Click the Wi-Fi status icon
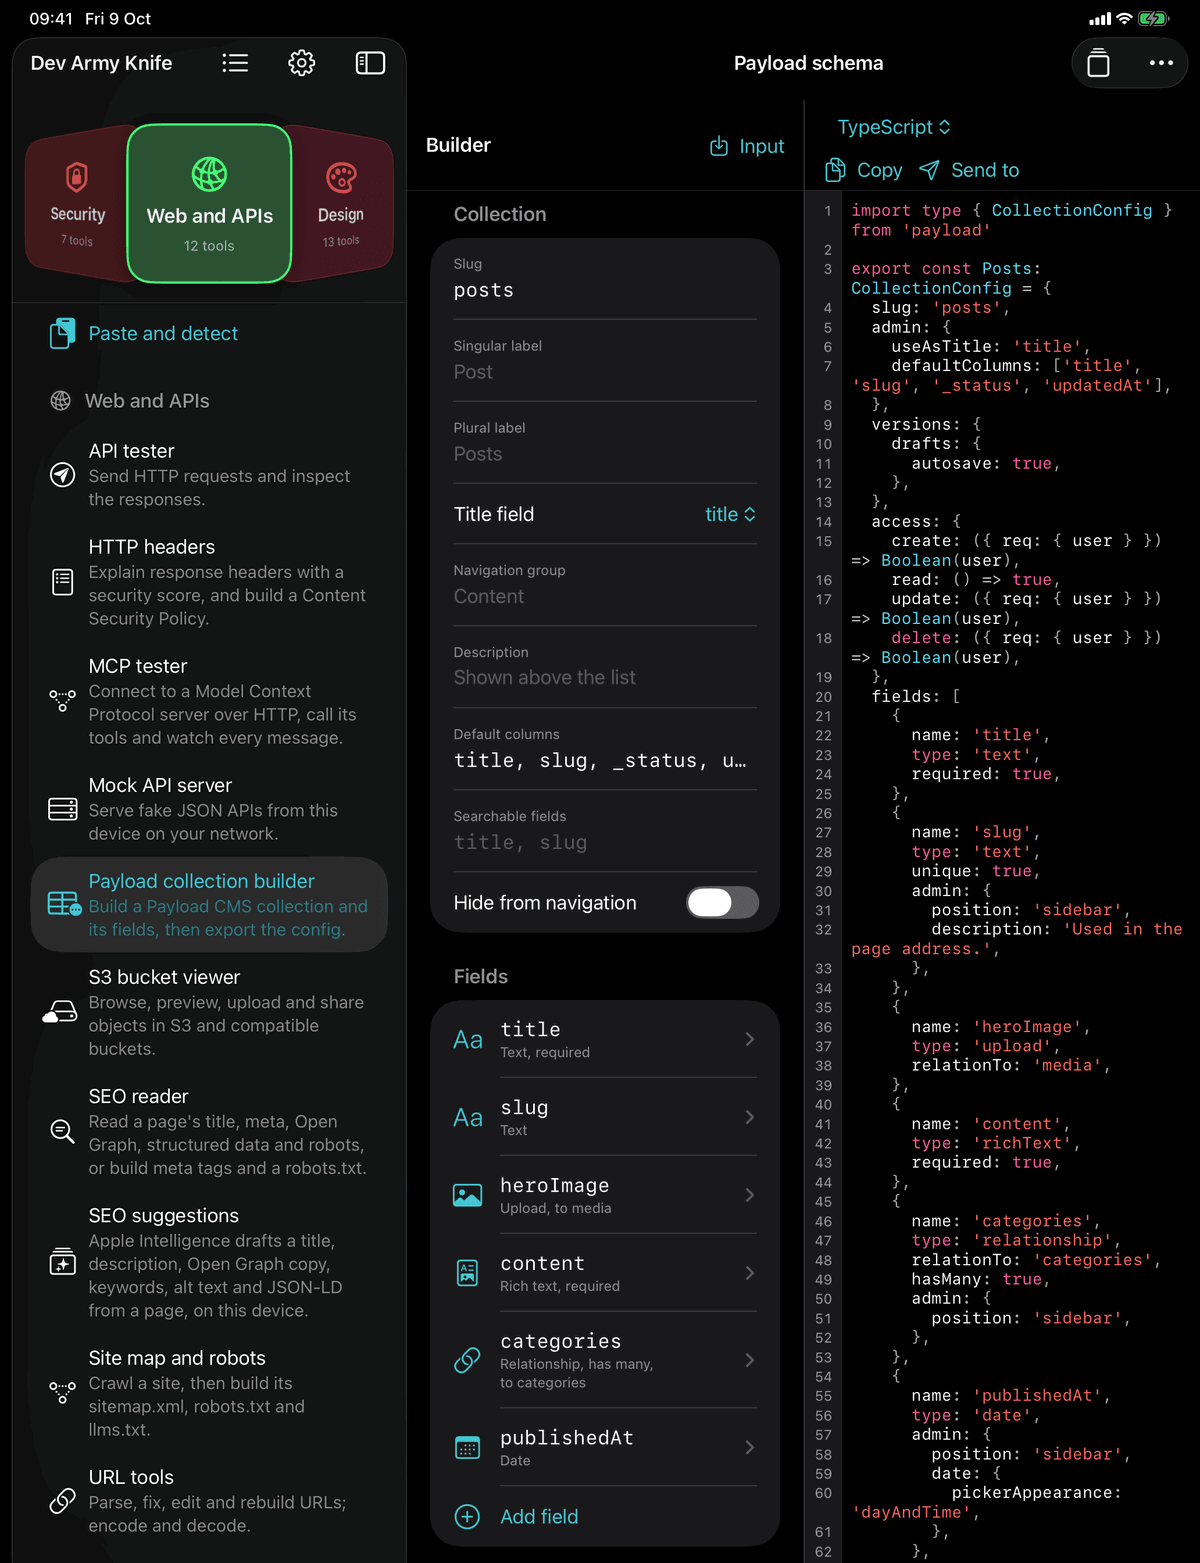This screenshot has width=1200, height=1563. click(x=1124, y=18)
